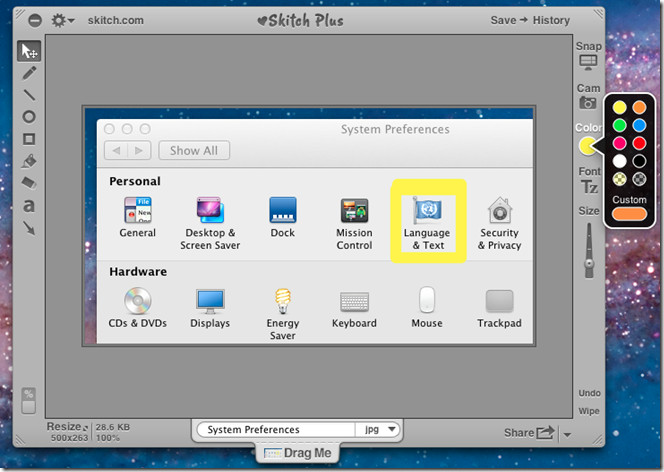Click the image name field 'System Preferences'

(x=276, y=430)
